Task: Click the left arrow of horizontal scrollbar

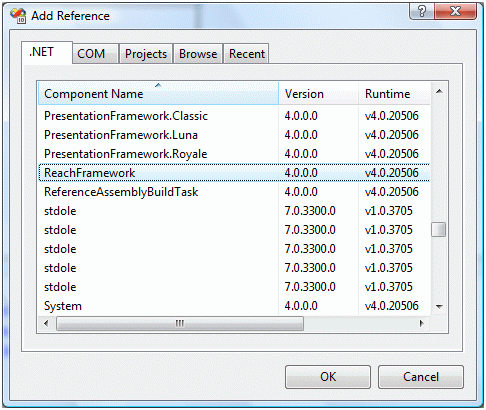Action: click(46, 323)
